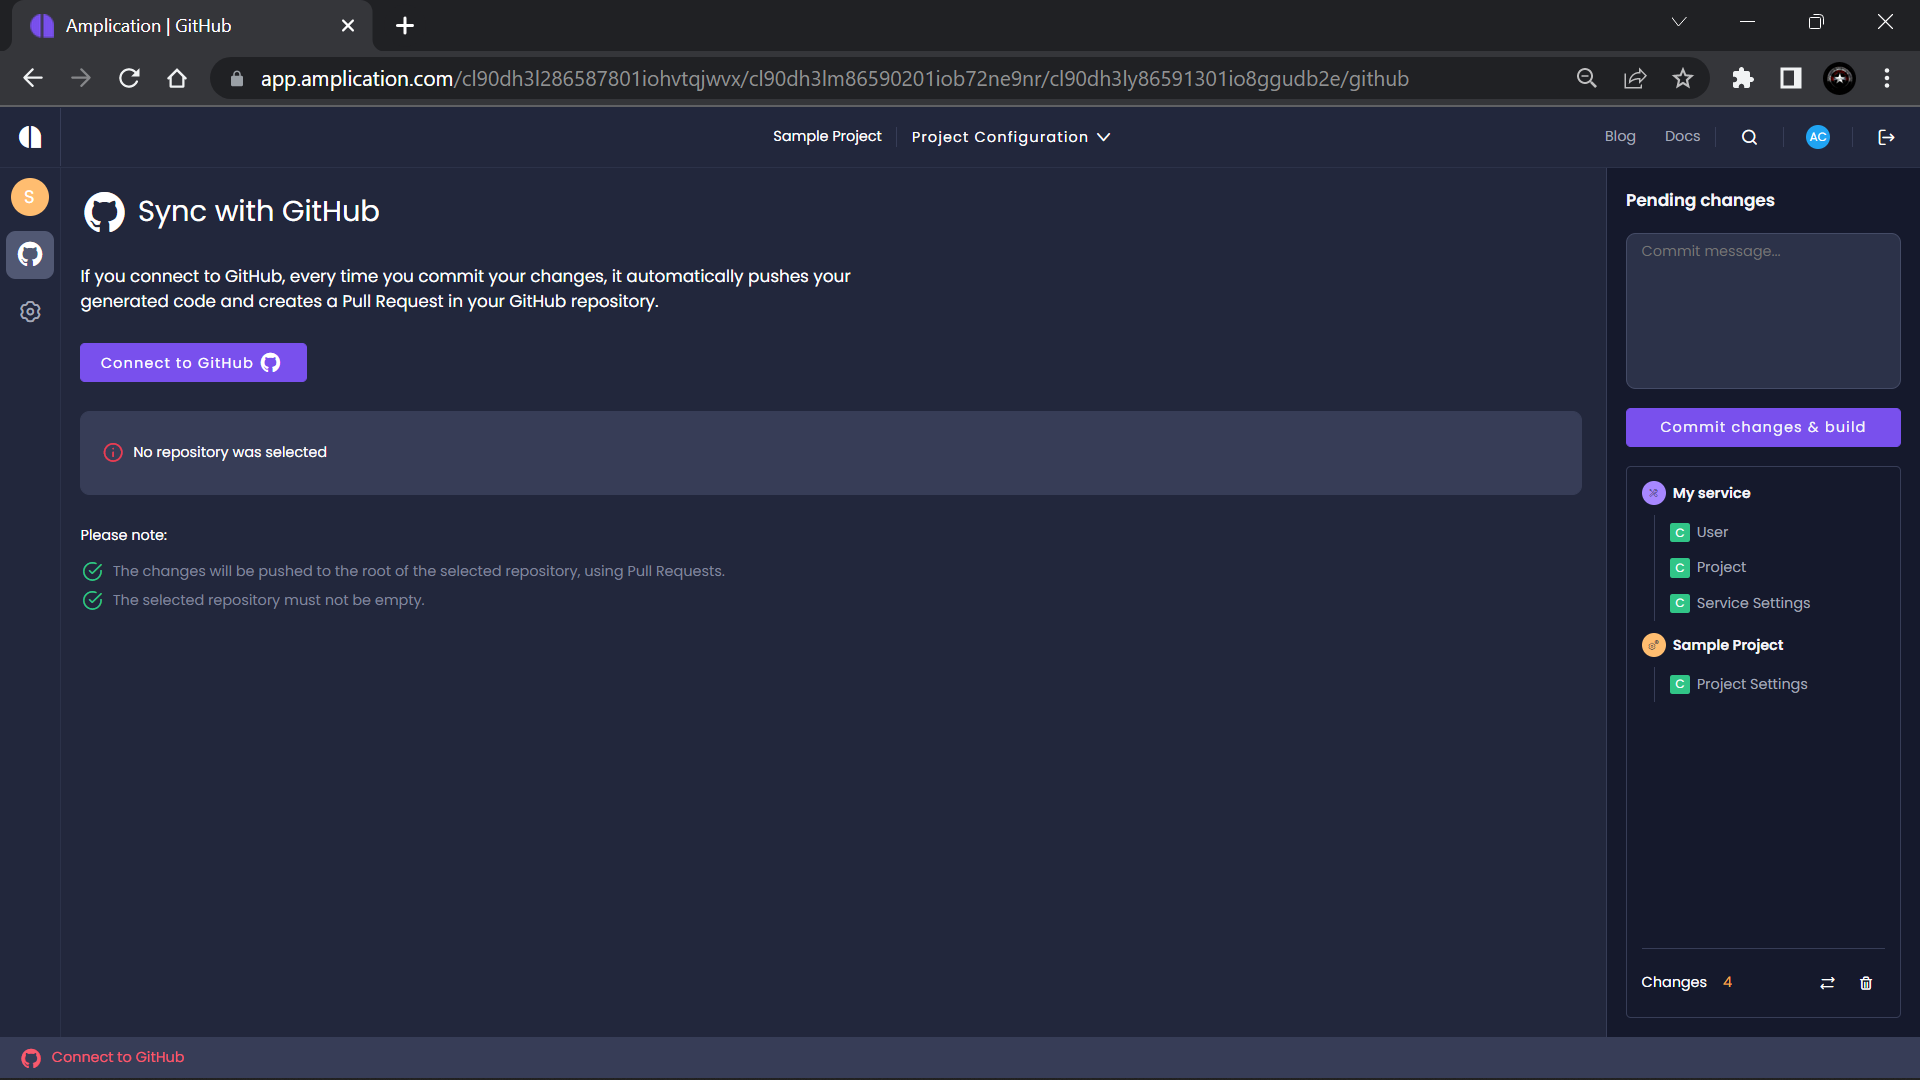Focus the Commit message text field
Image resolution: width=1920 pixels, height=1080 pixels.
(1762, 310)
